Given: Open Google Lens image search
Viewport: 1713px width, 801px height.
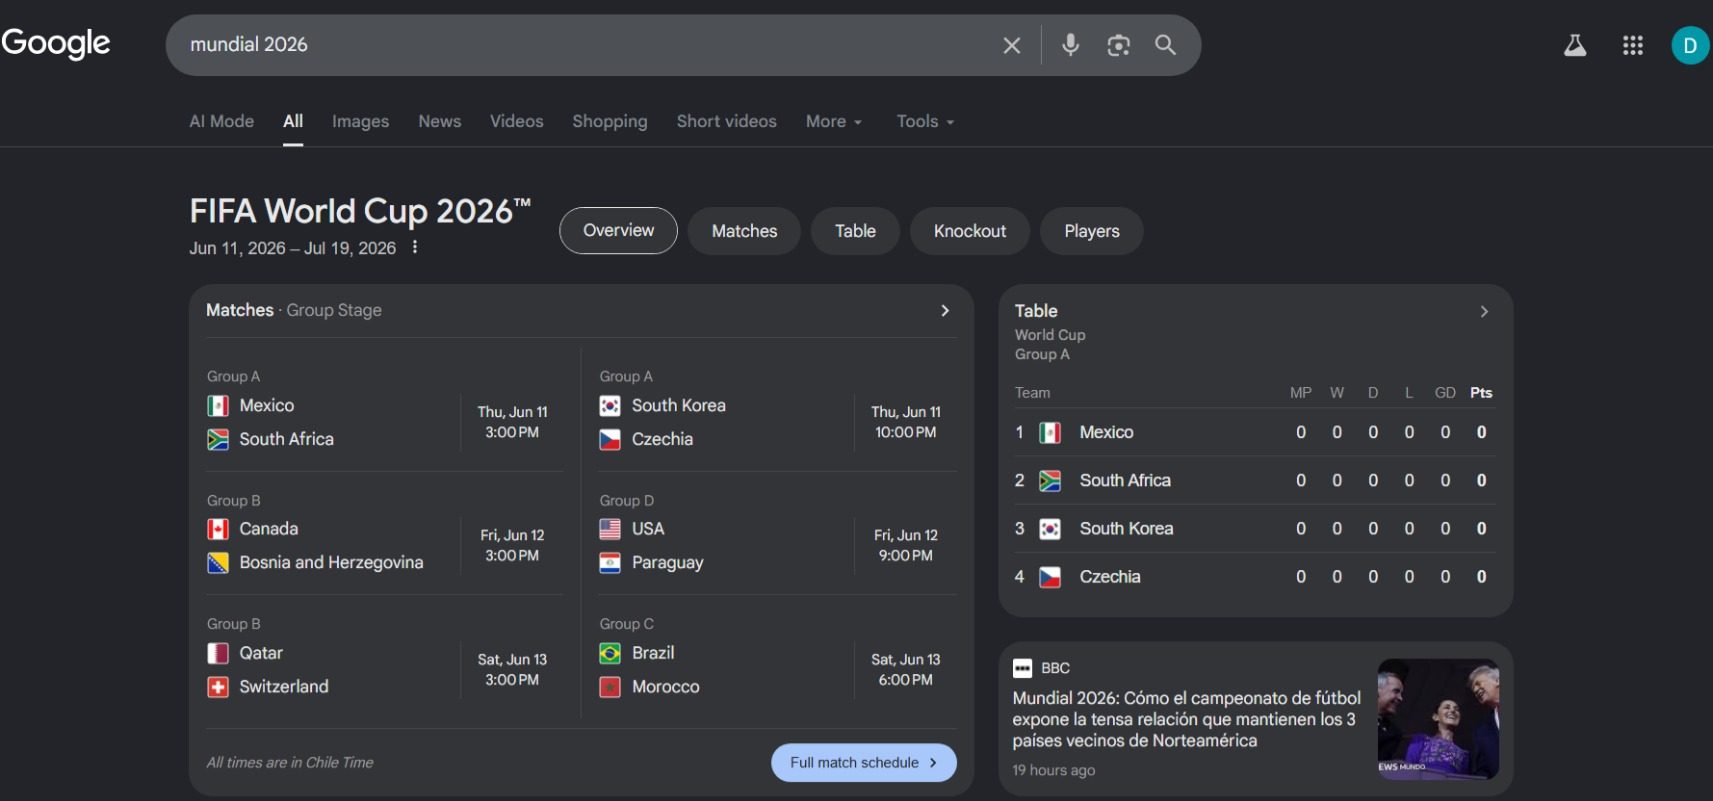Looking at the screenshot, I should tap(1118, 45).
